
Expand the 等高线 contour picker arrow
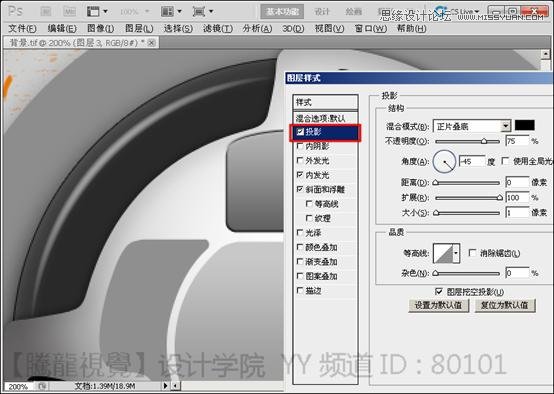(456, 253)
